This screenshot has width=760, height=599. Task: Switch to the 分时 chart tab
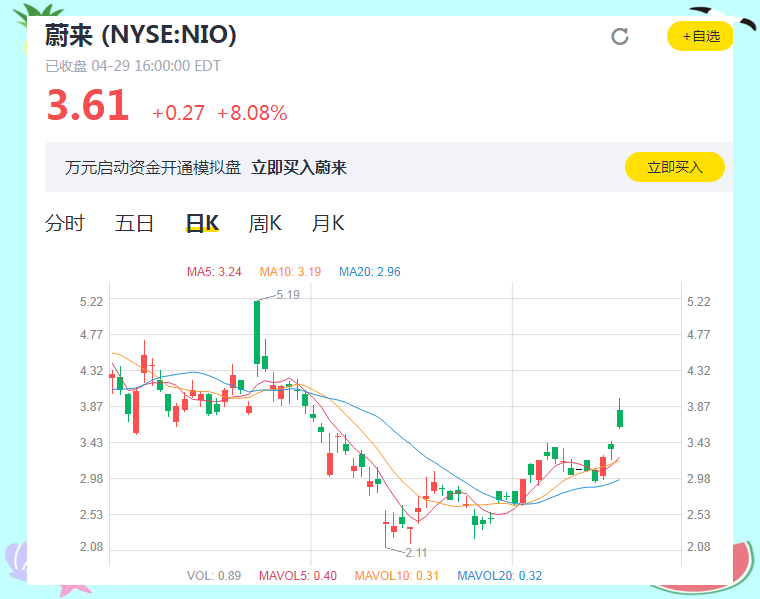(65, 223)
